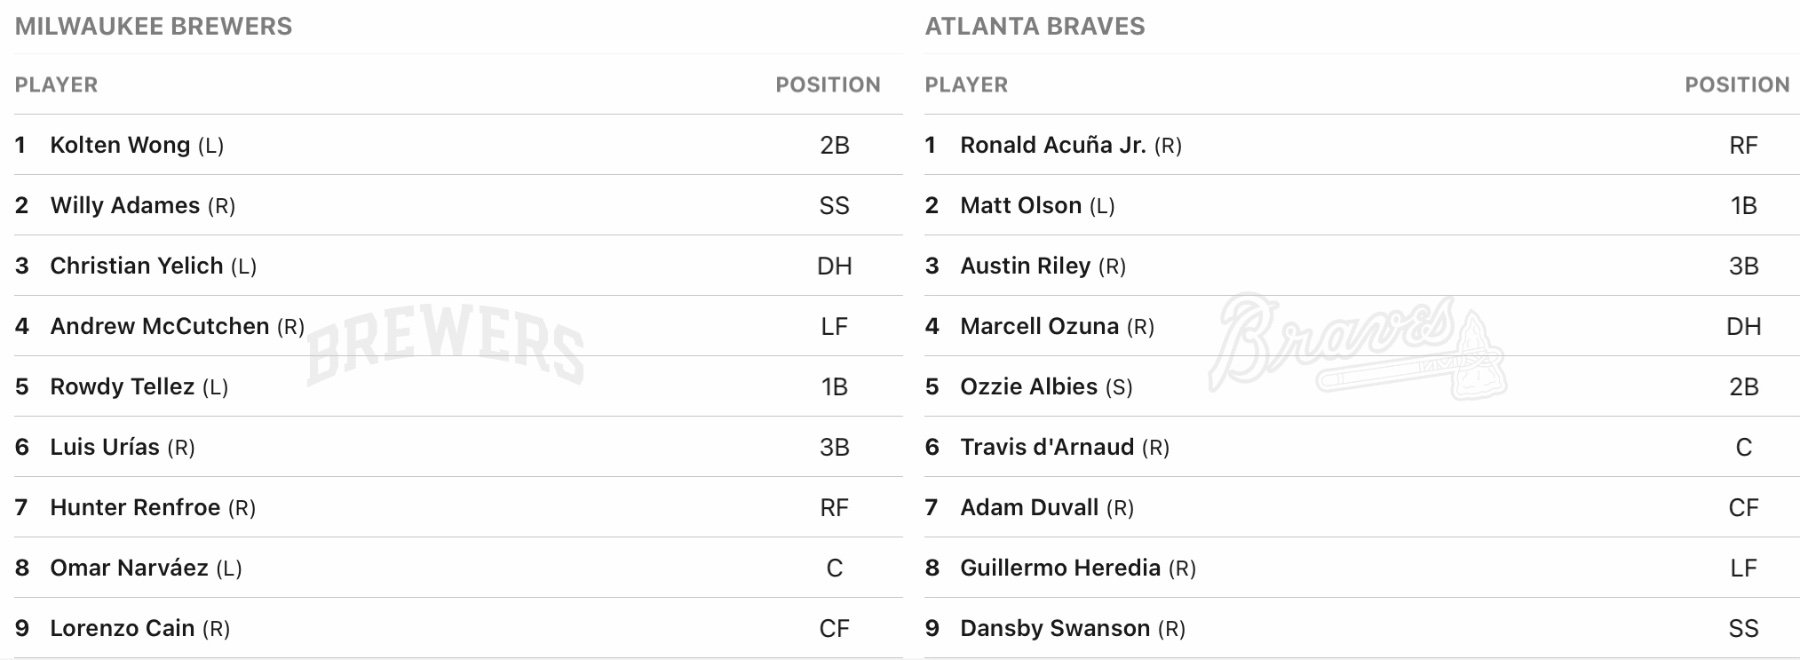Click Marcell Ozuna's name
Viewport: 1800px width, 660px height.
point(1039,326)
